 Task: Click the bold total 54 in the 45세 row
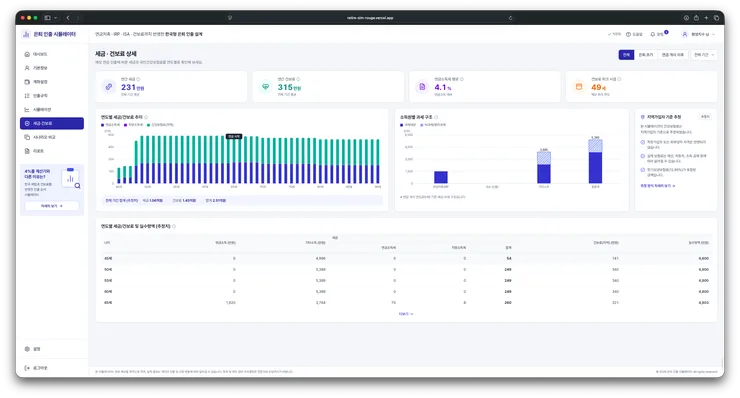[x=509, y=259]
